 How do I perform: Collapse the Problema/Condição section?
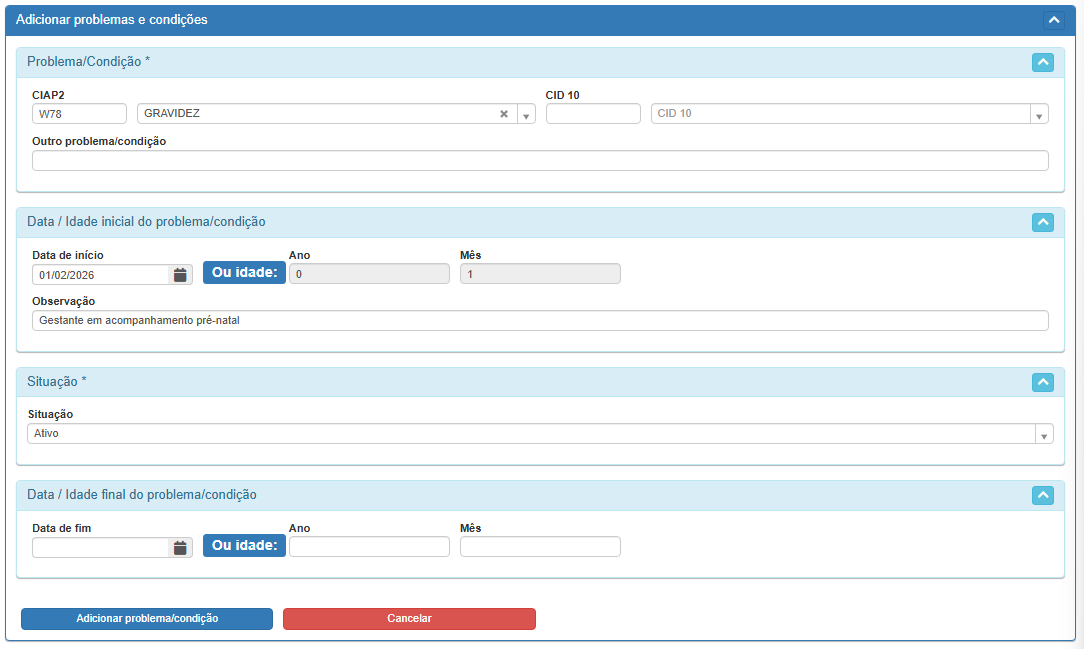pyautogui.click(x=1042, y=62)
